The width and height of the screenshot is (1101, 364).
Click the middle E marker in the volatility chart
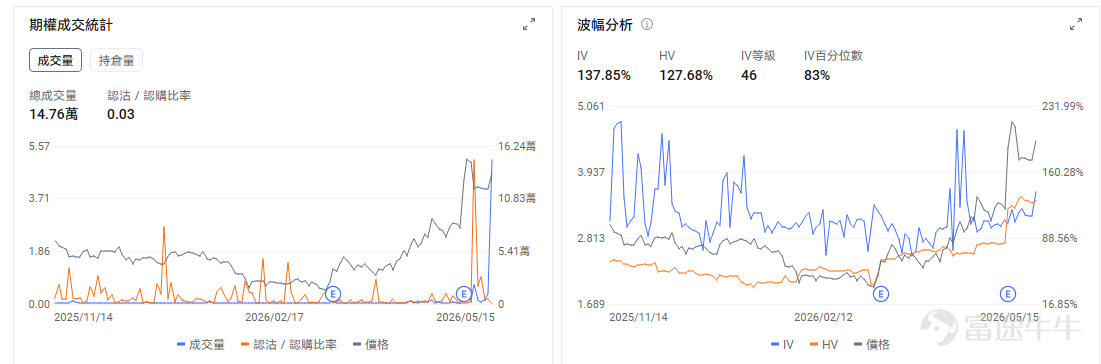882,293
